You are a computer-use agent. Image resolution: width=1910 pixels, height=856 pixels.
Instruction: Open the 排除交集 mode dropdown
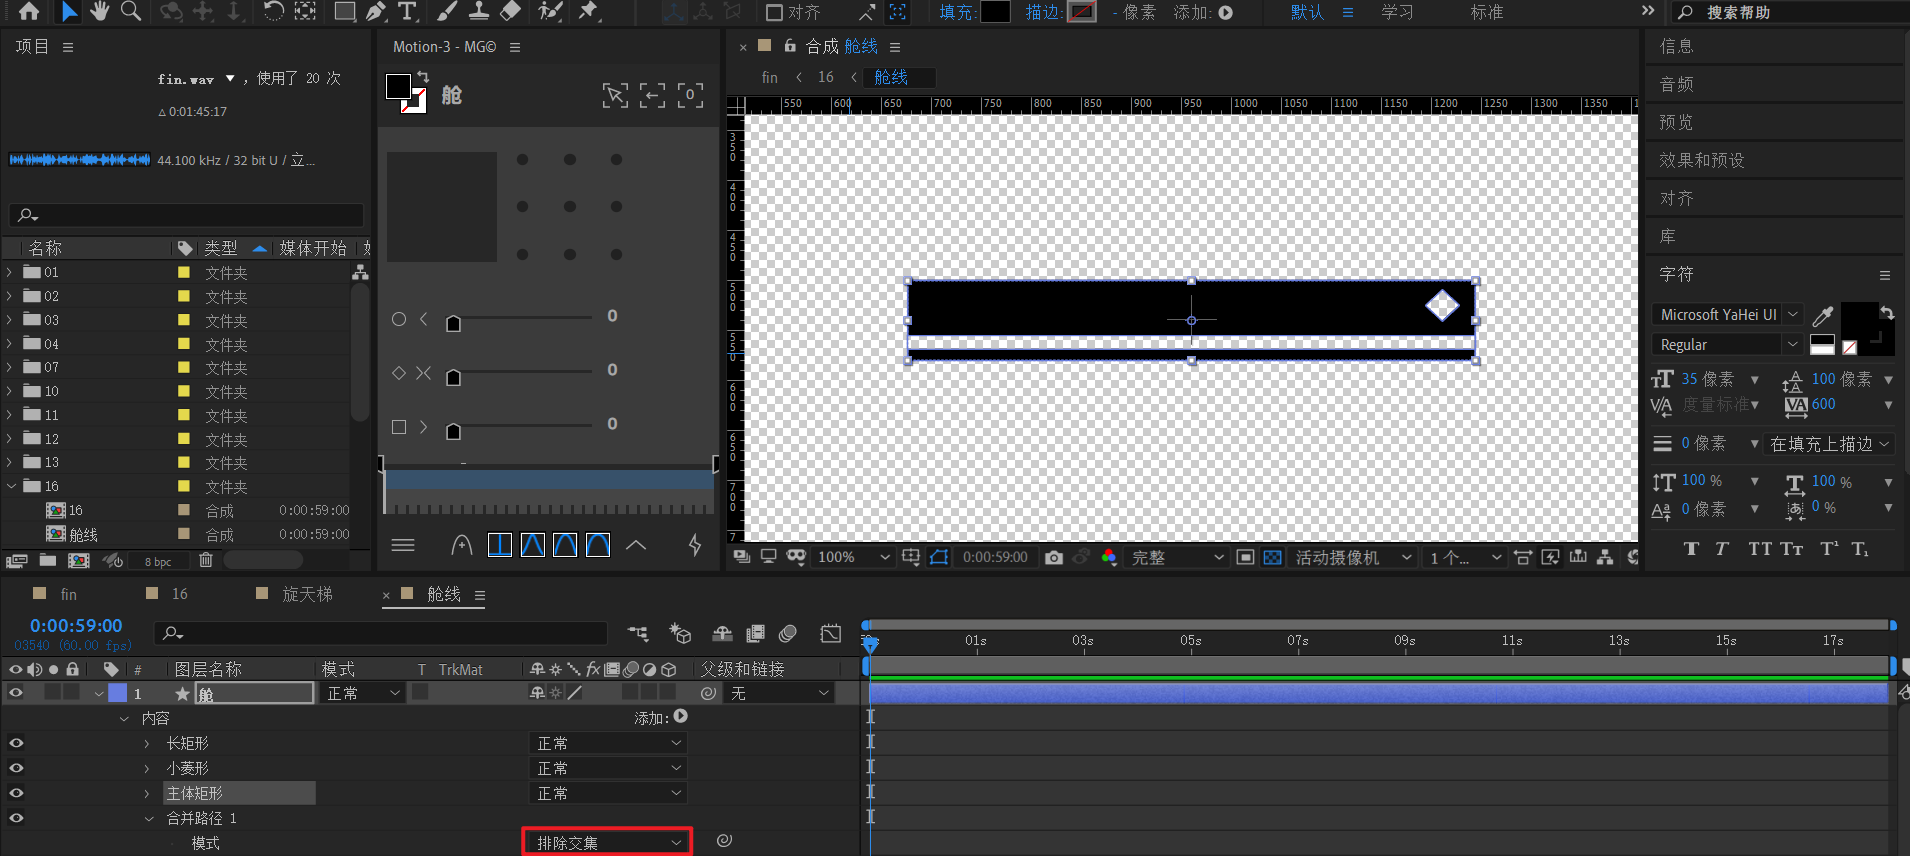[607, 842]
